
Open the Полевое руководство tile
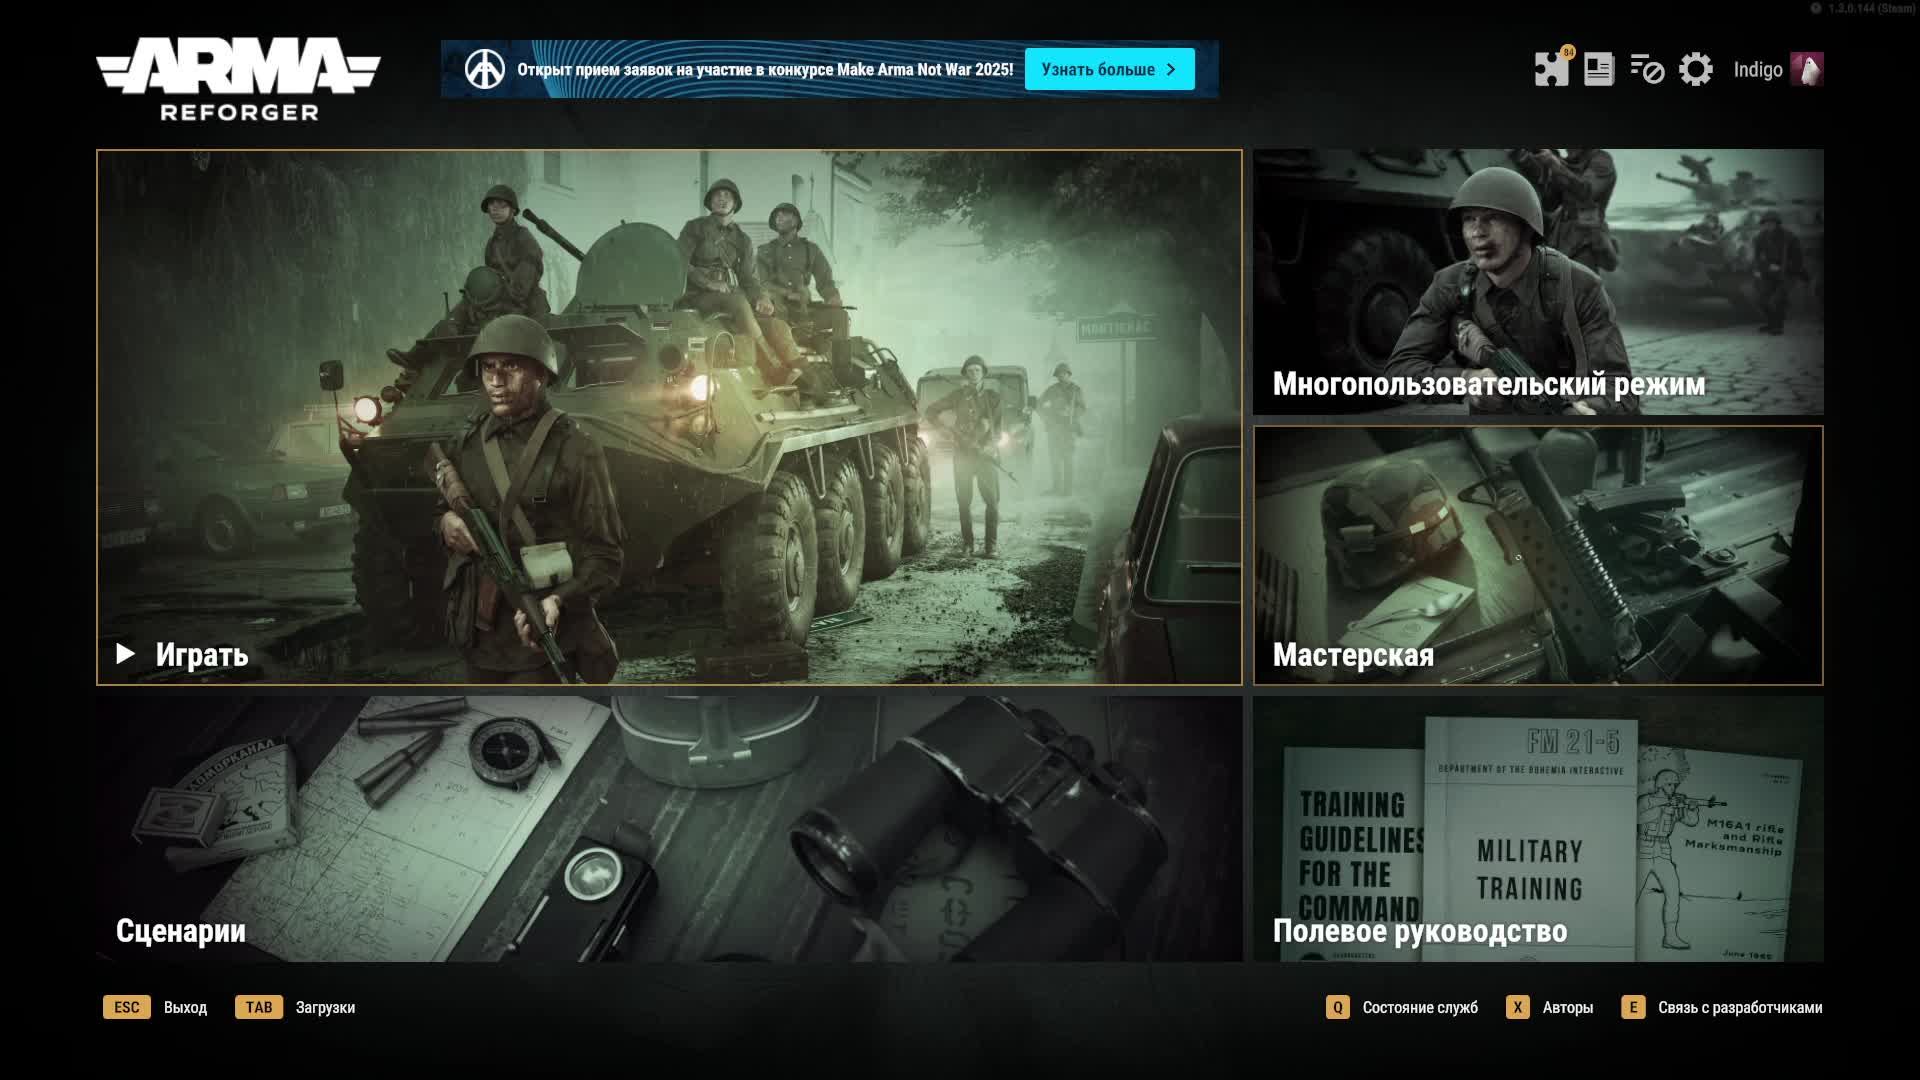tap(1538, 829)
